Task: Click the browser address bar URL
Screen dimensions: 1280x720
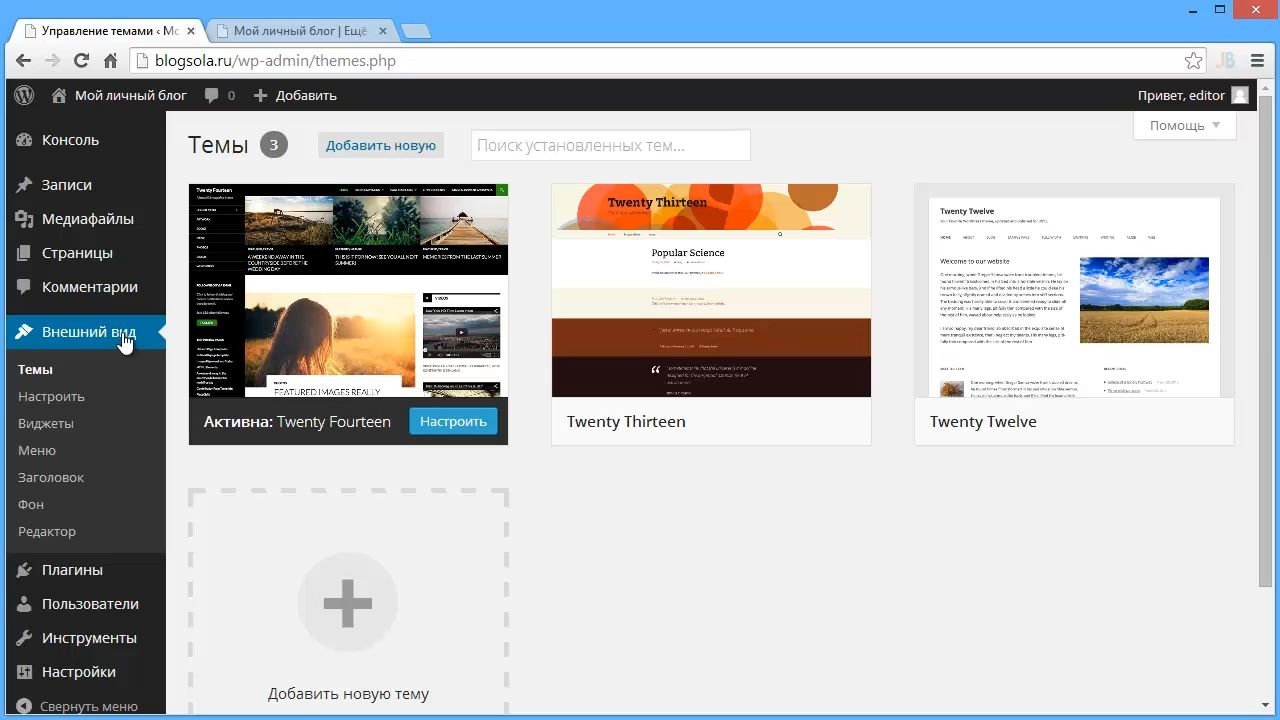Action: pos(275,61)
